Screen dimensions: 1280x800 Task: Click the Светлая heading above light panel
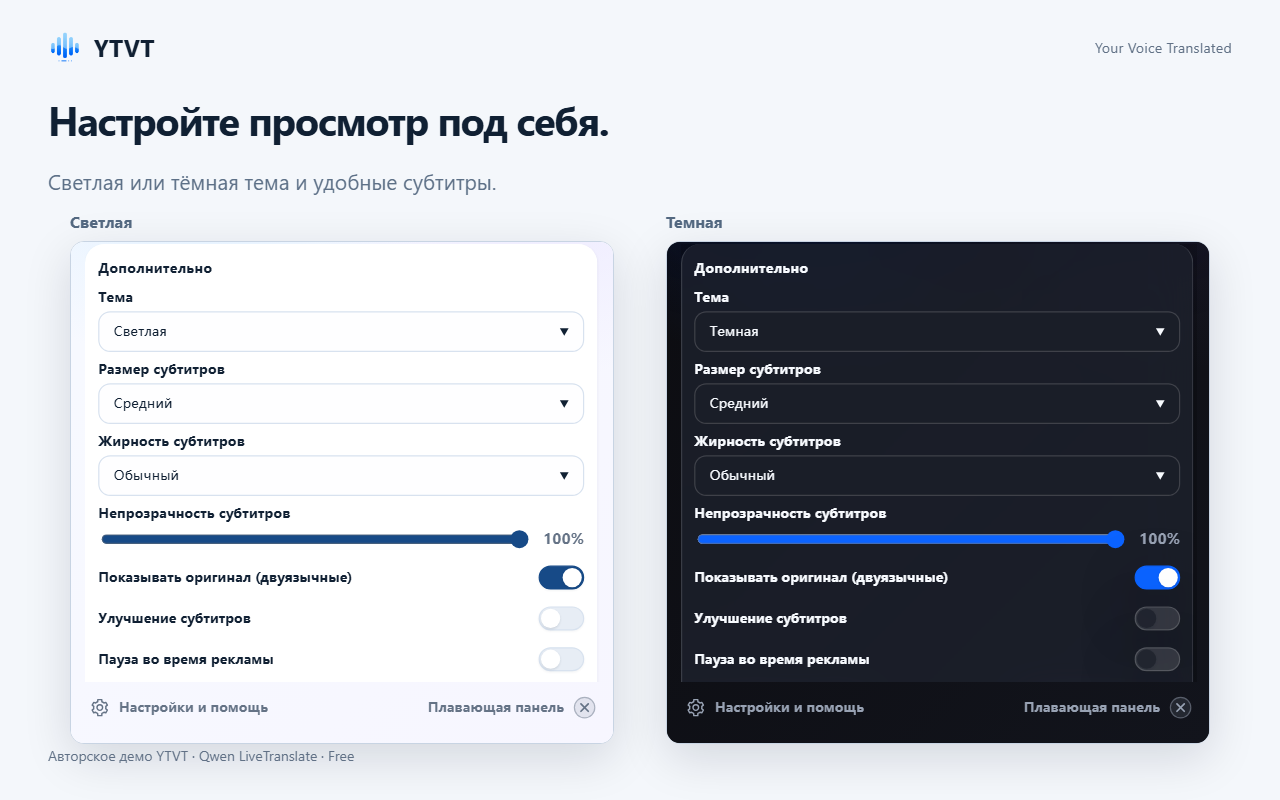(x=101, y=222)
